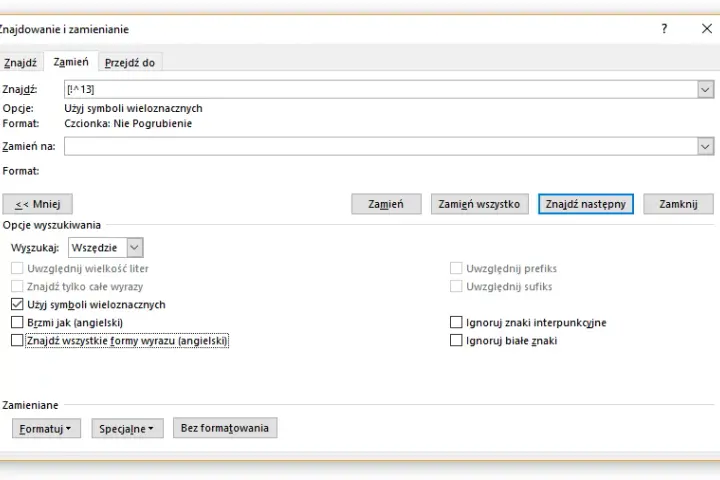The width and height of the screenshot is (720, 480).
Task: Close the Znajdowanie i zamienianie dialog
Action: click(x=707, y=29)
